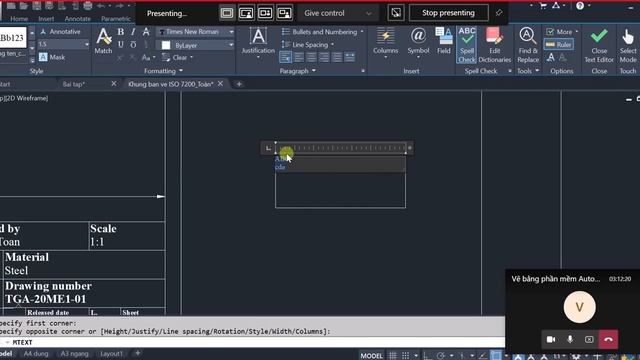
Task: Toggle Annotative text style
Action: 60,31
